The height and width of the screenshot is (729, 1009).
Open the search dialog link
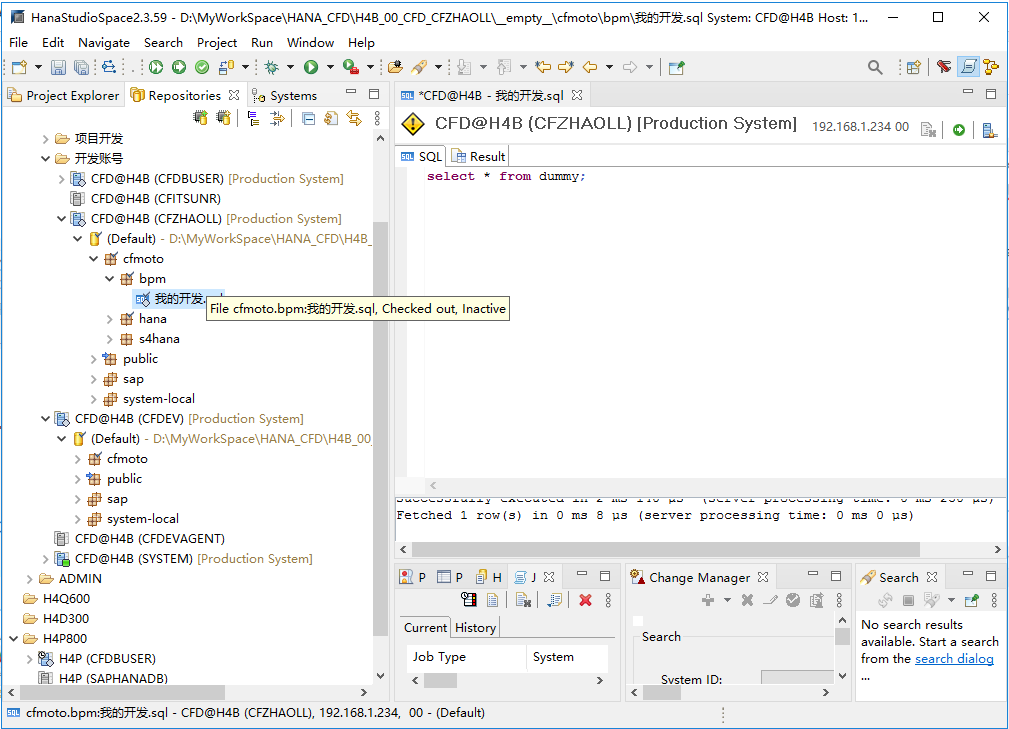954,658
